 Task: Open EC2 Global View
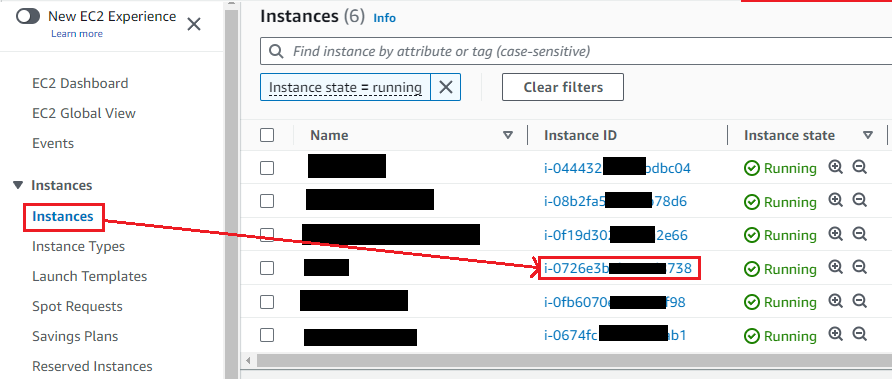point(84,113)
